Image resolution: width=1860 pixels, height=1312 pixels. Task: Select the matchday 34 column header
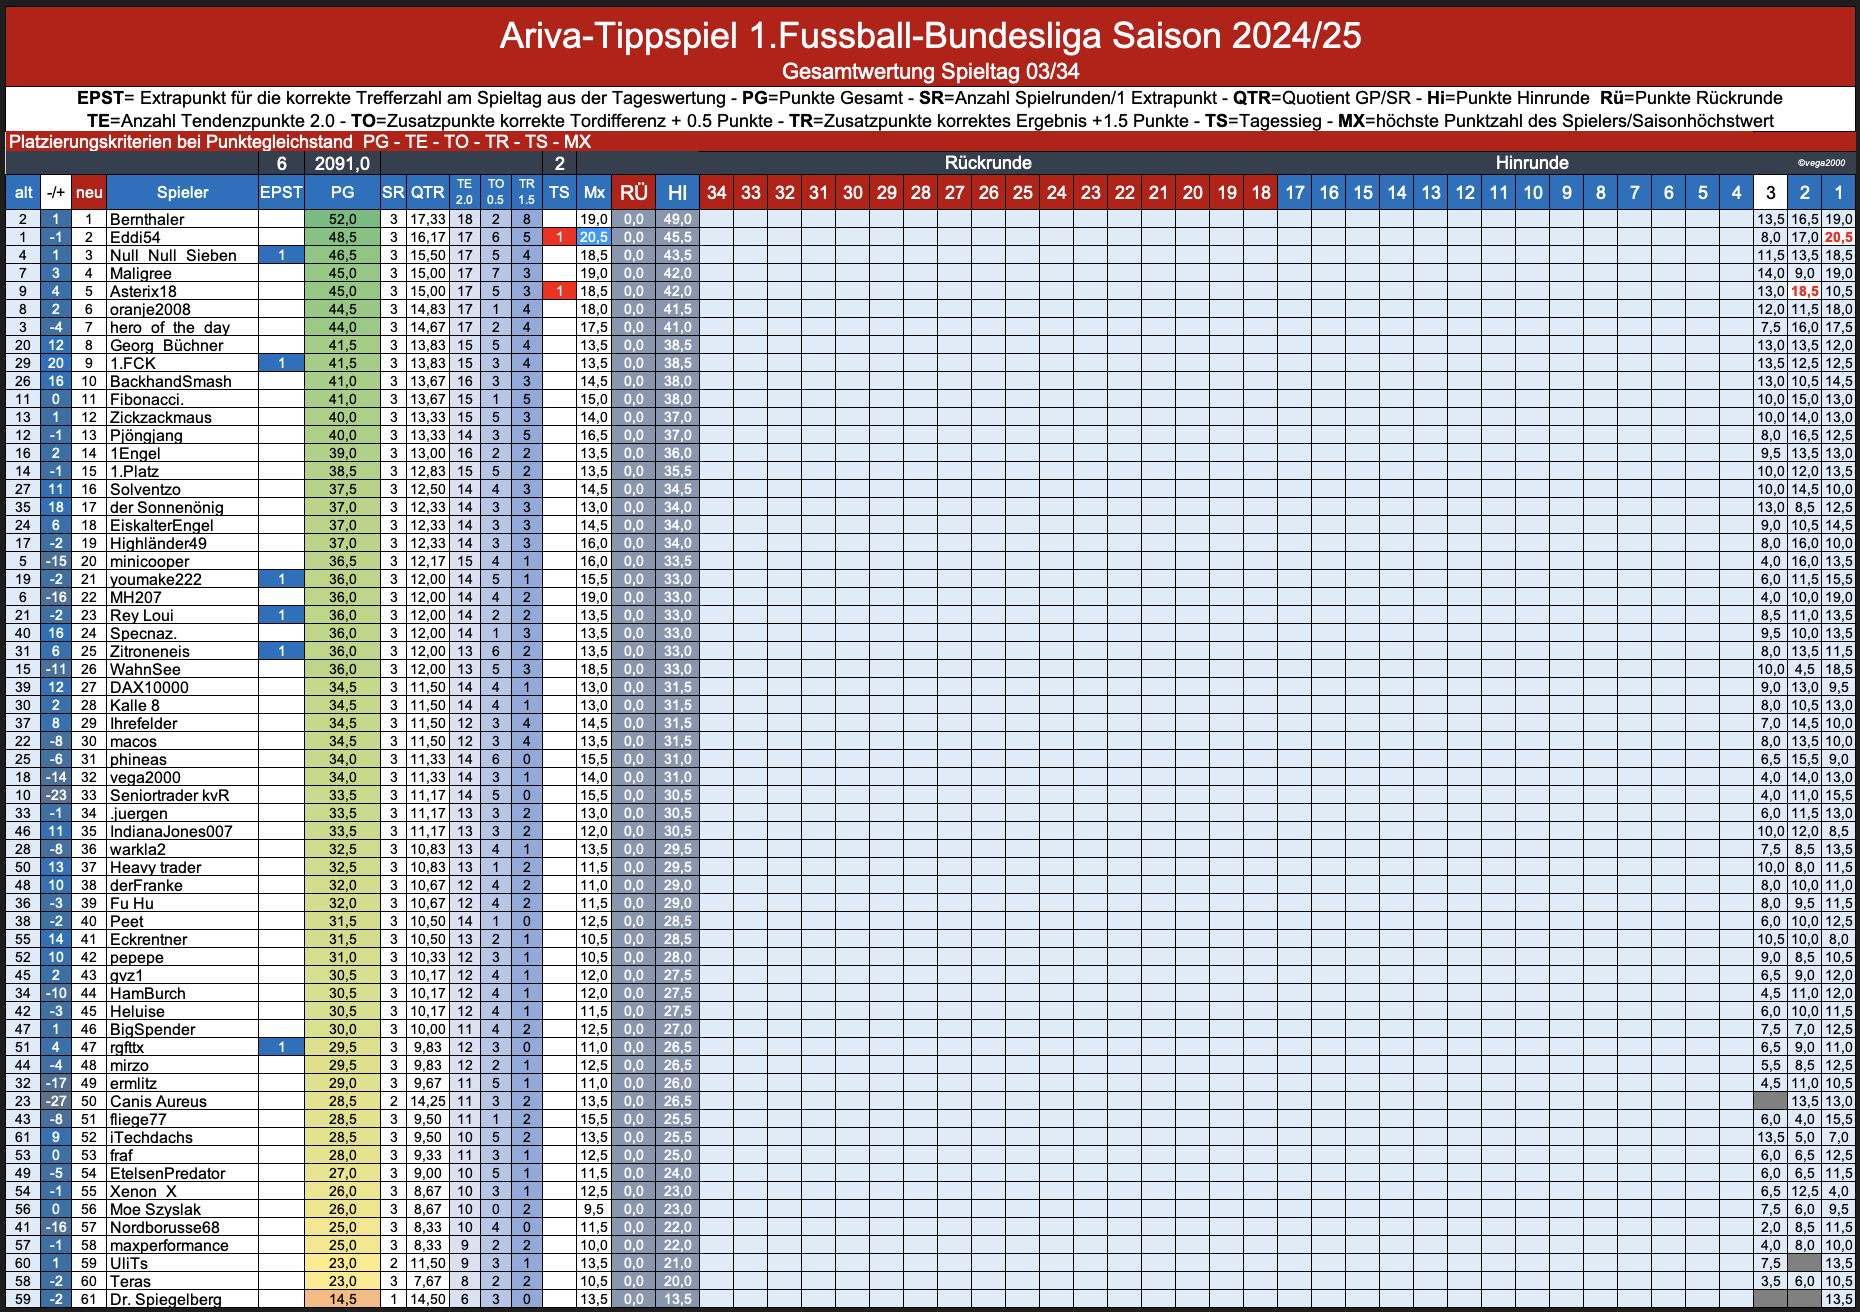716,193
